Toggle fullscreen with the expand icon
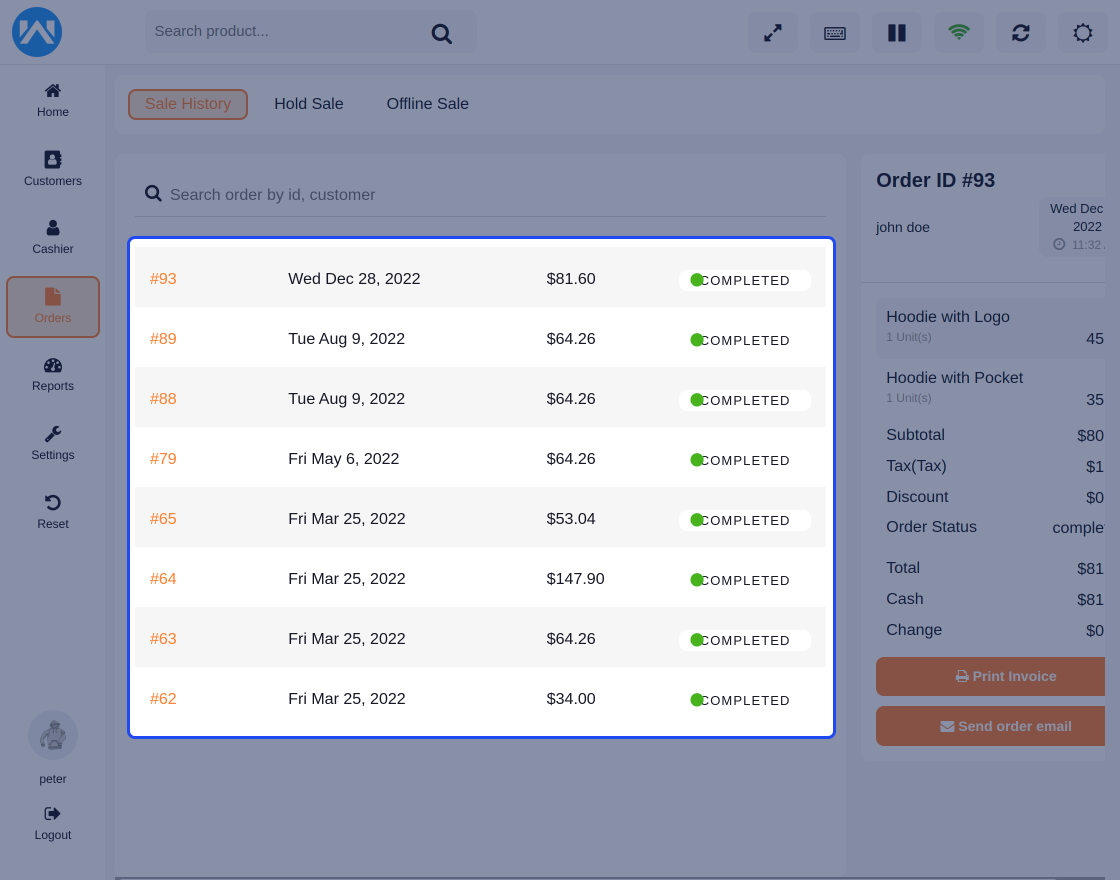 tap(772, 32)
